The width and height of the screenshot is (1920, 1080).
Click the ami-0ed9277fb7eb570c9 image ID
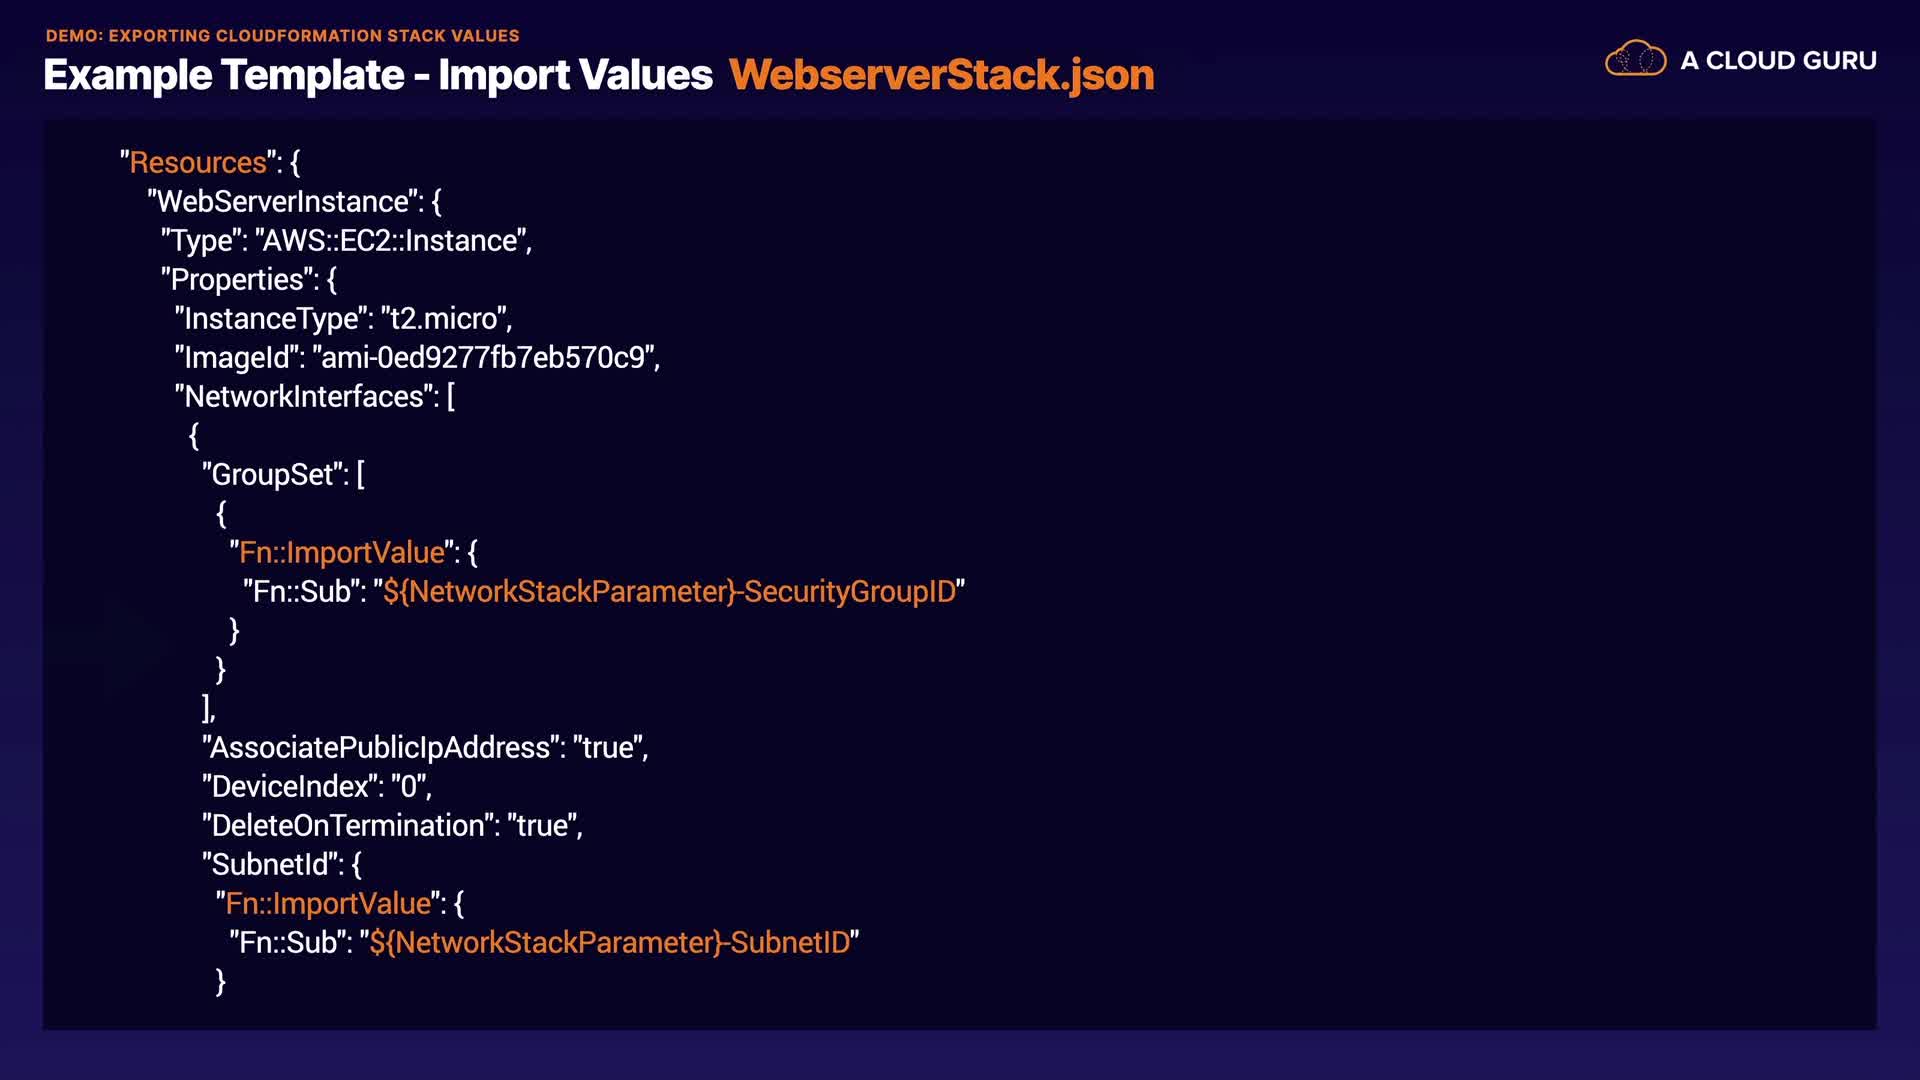(x=483, y=358)
